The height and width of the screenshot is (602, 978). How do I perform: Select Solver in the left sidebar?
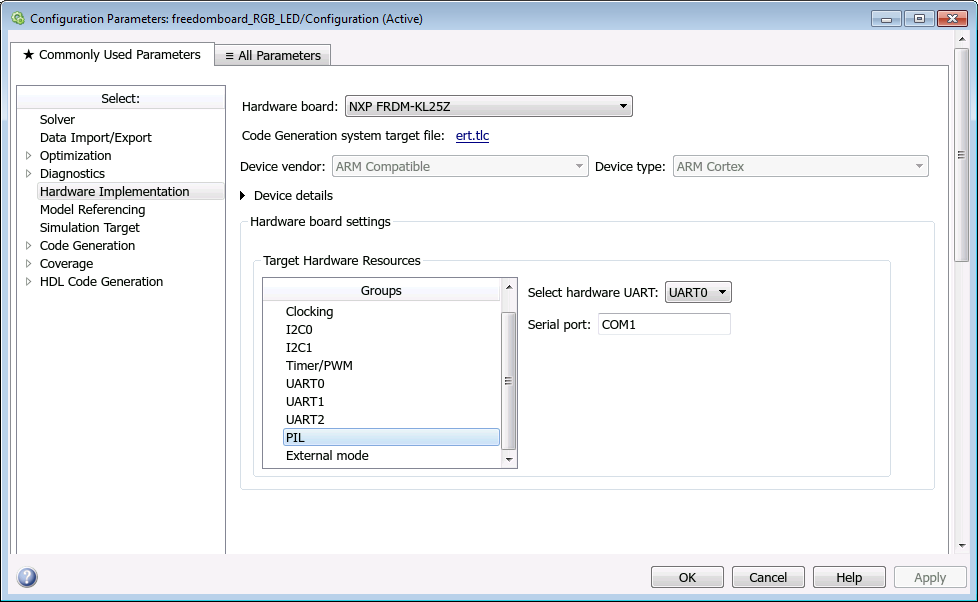(x=57, y=119)
